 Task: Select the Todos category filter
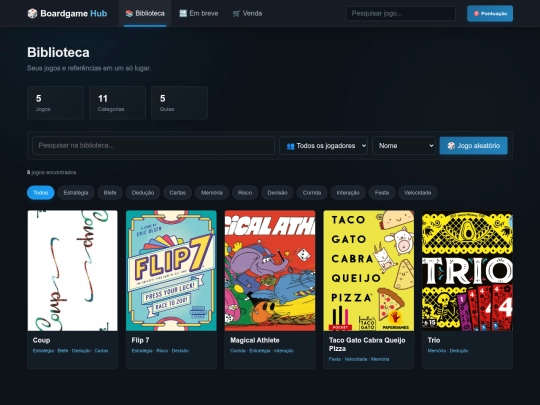(41, 193)
